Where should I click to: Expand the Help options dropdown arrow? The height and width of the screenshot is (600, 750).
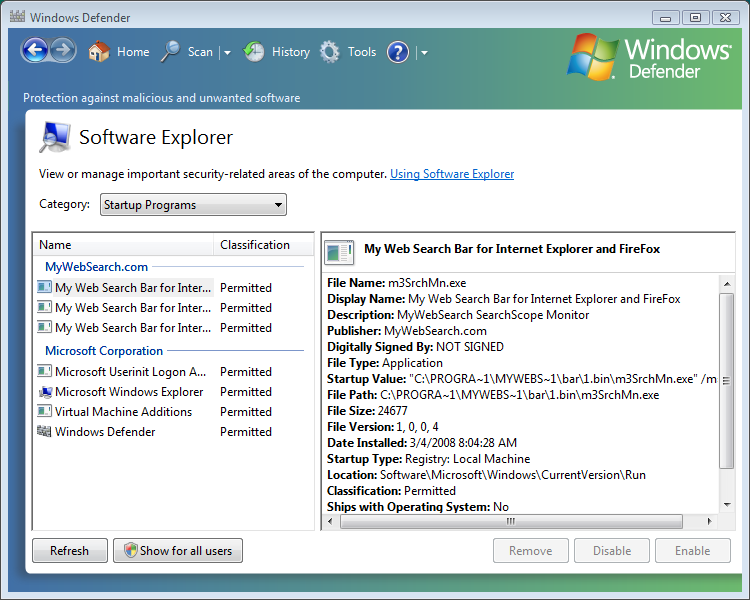(424, 53)
